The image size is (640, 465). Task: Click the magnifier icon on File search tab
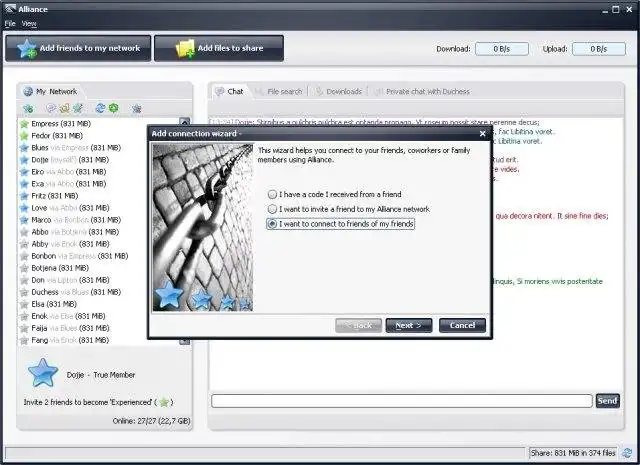259,91
